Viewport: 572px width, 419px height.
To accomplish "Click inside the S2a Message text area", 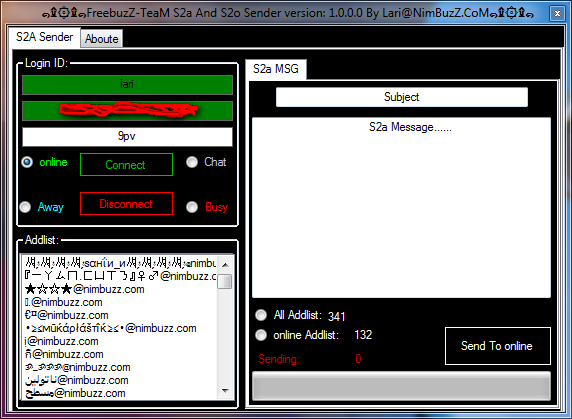I will 401,207.
